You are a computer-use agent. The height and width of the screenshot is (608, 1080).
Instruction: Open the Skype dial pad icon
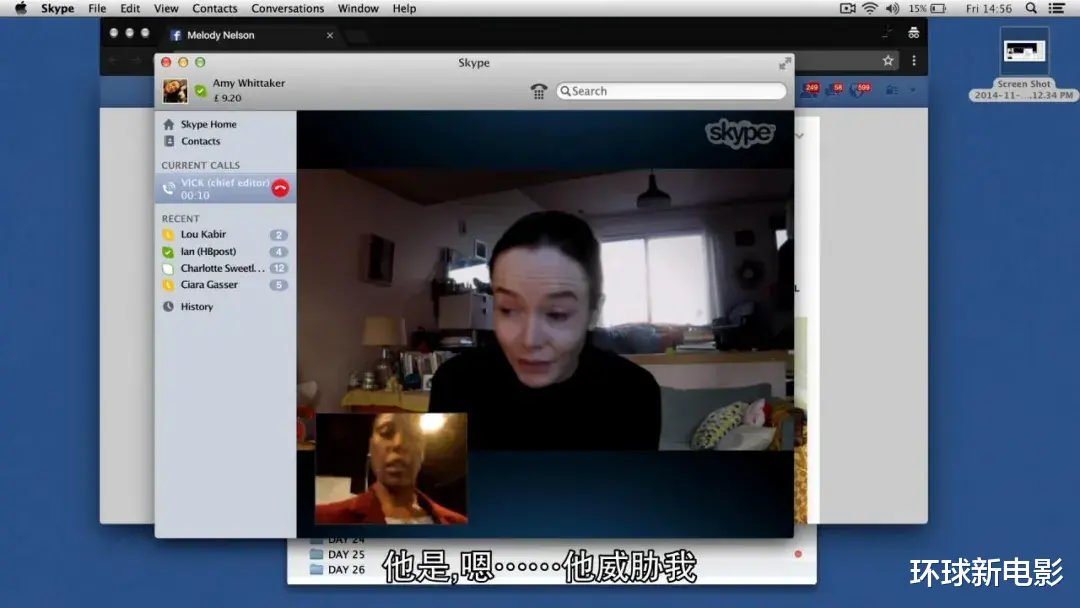pos(539,91)
